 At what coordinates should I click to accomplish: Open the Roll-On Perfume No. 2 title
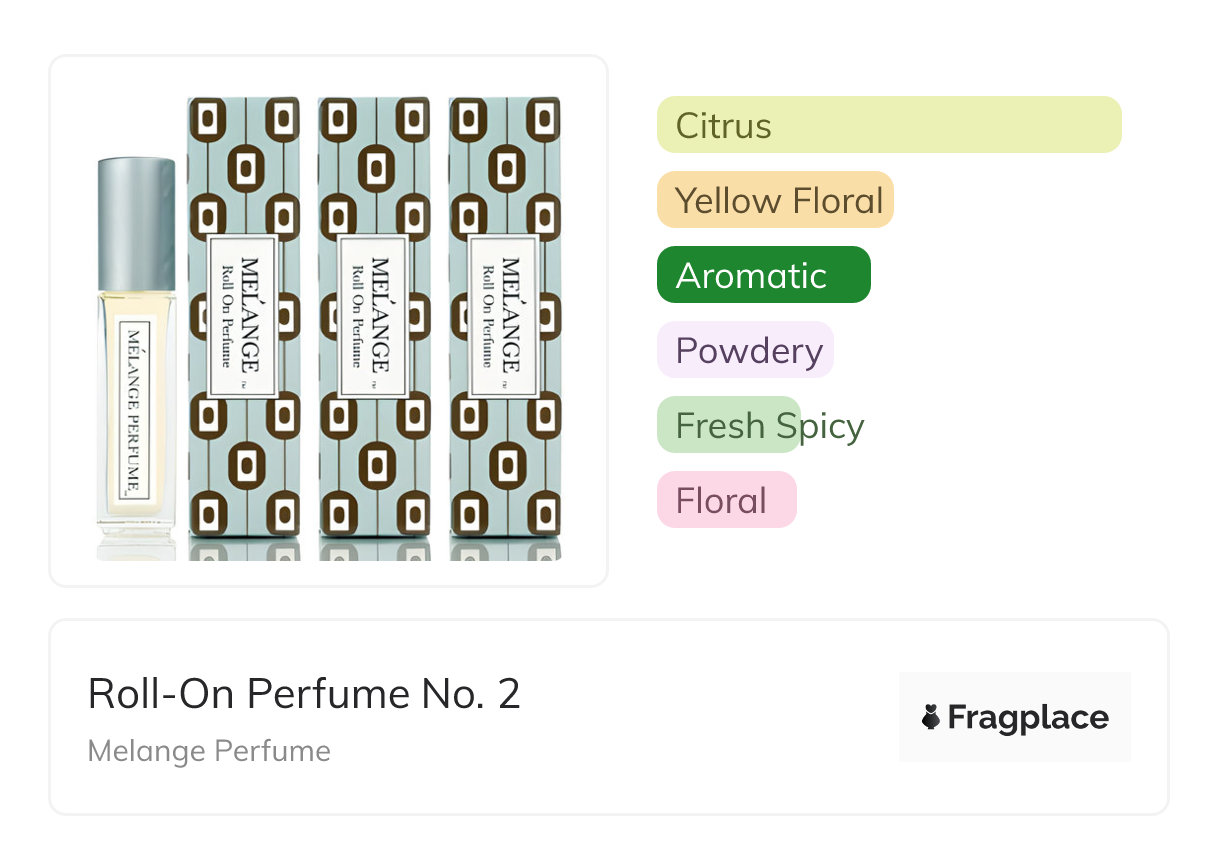(304, 694)
